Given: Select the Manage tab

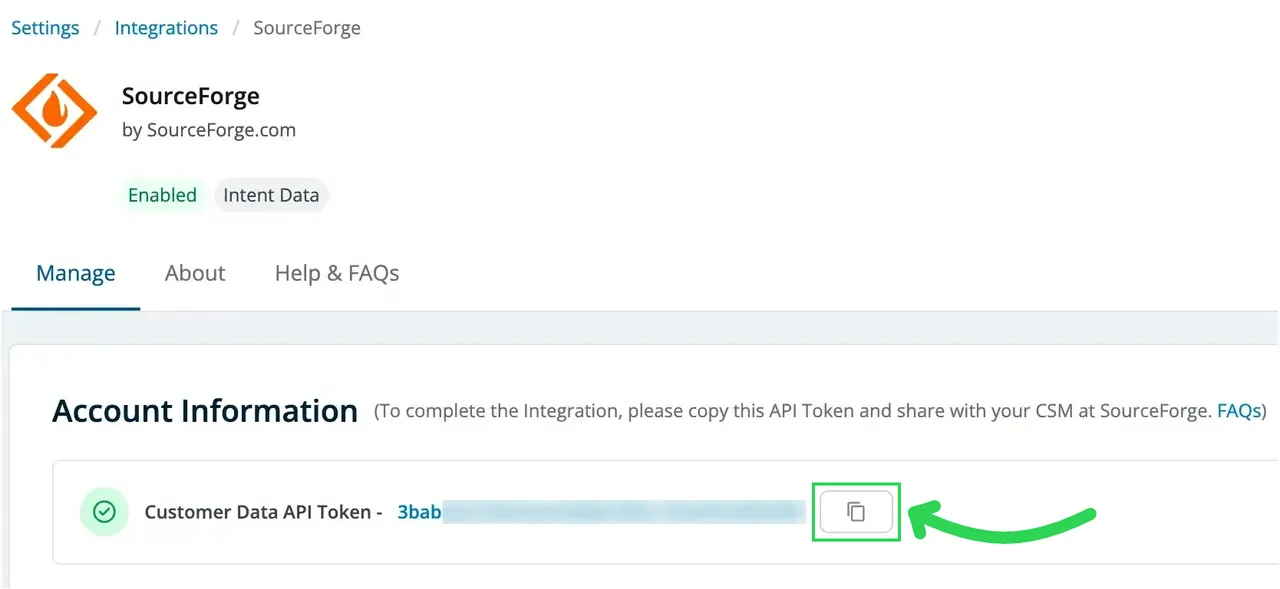Looking at the screenshot, I should [x=75, y=272].
